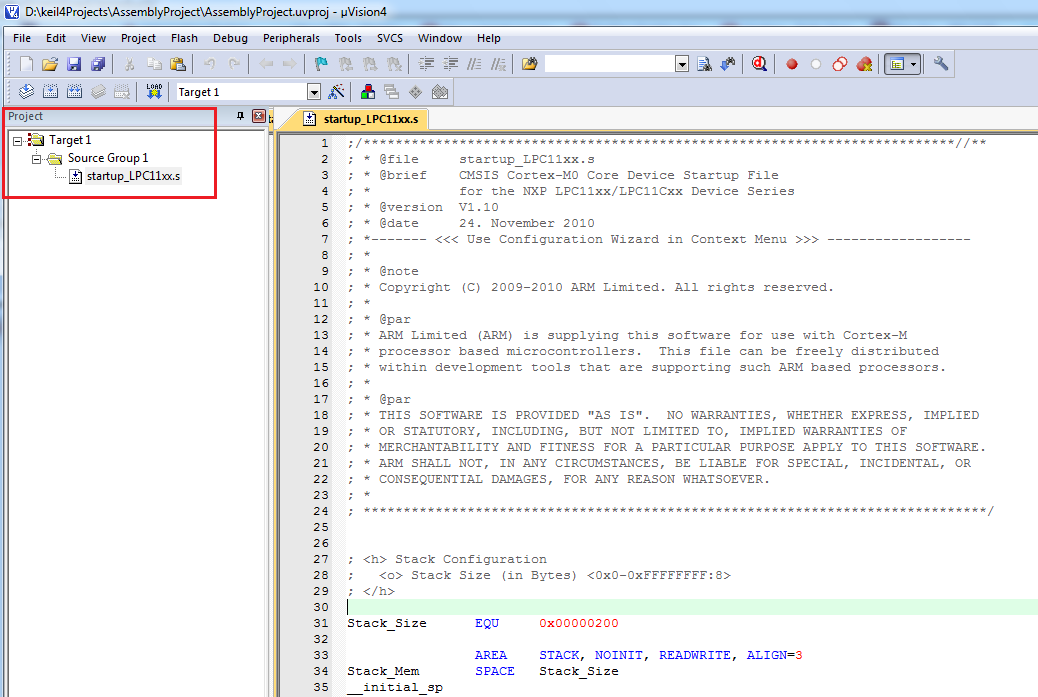Indent selected lines icon

427,64
